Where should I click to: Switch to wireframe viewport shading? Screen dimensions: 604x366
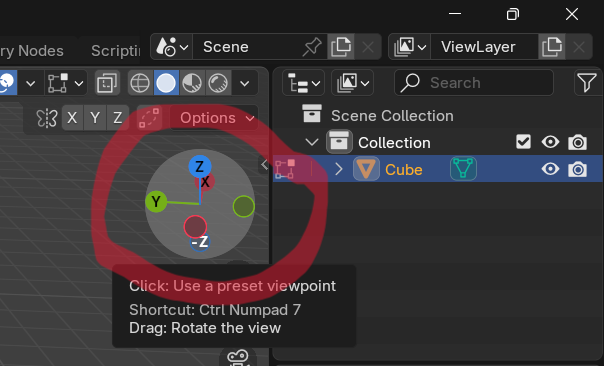[x=140, y=83]
